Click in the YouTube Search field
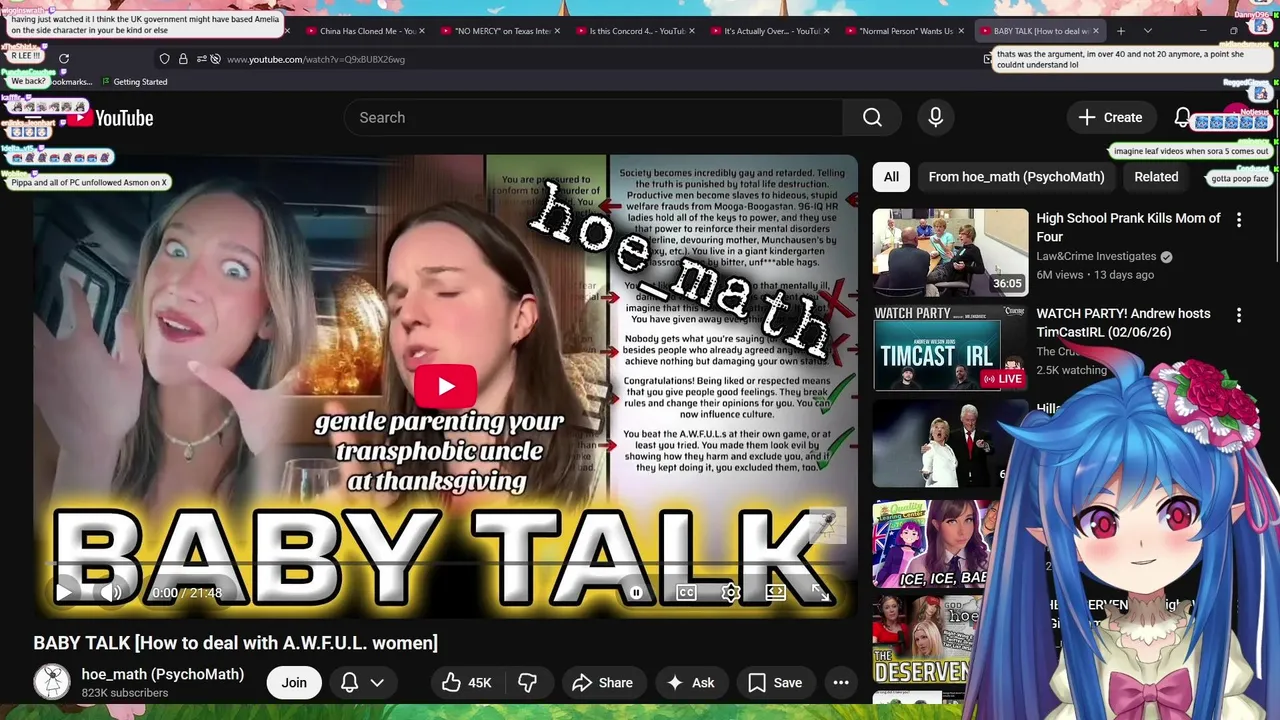The image size is (1280, 720). pos(594,118)
